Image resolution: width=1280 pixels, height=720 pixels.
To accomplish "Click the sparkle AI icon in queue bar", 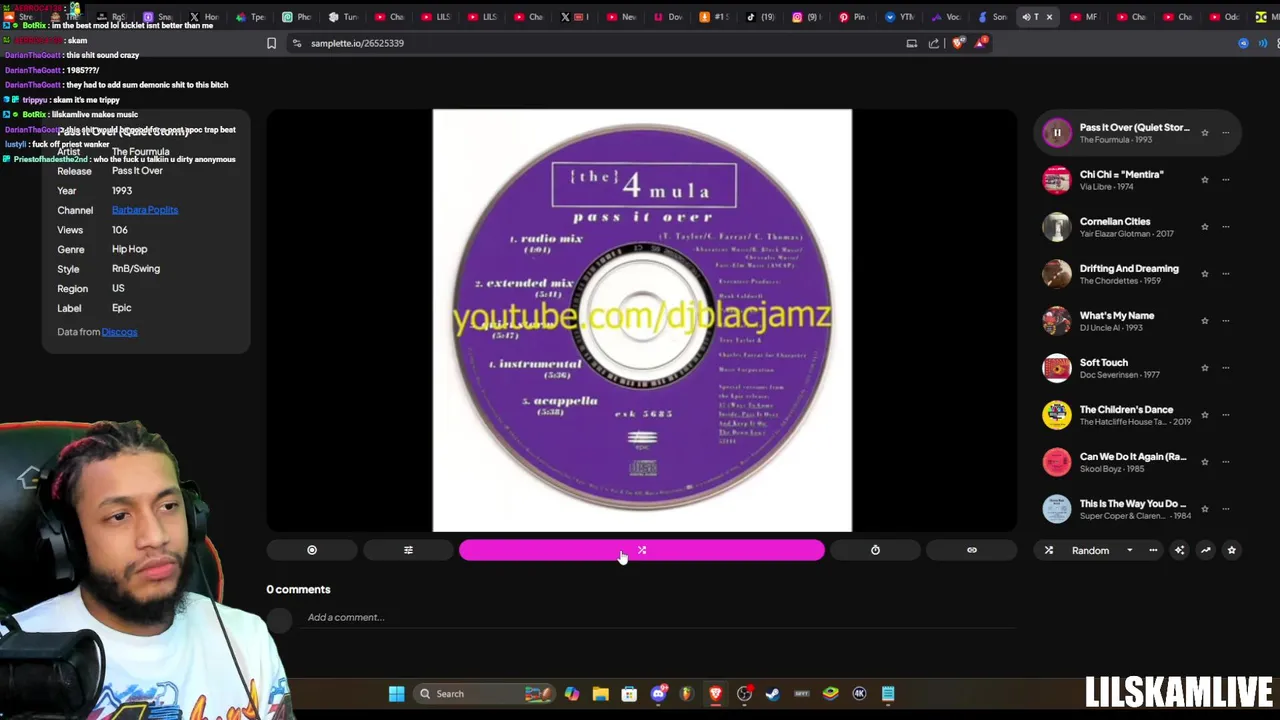I will pyautogui.click(x=1179, y=550).
